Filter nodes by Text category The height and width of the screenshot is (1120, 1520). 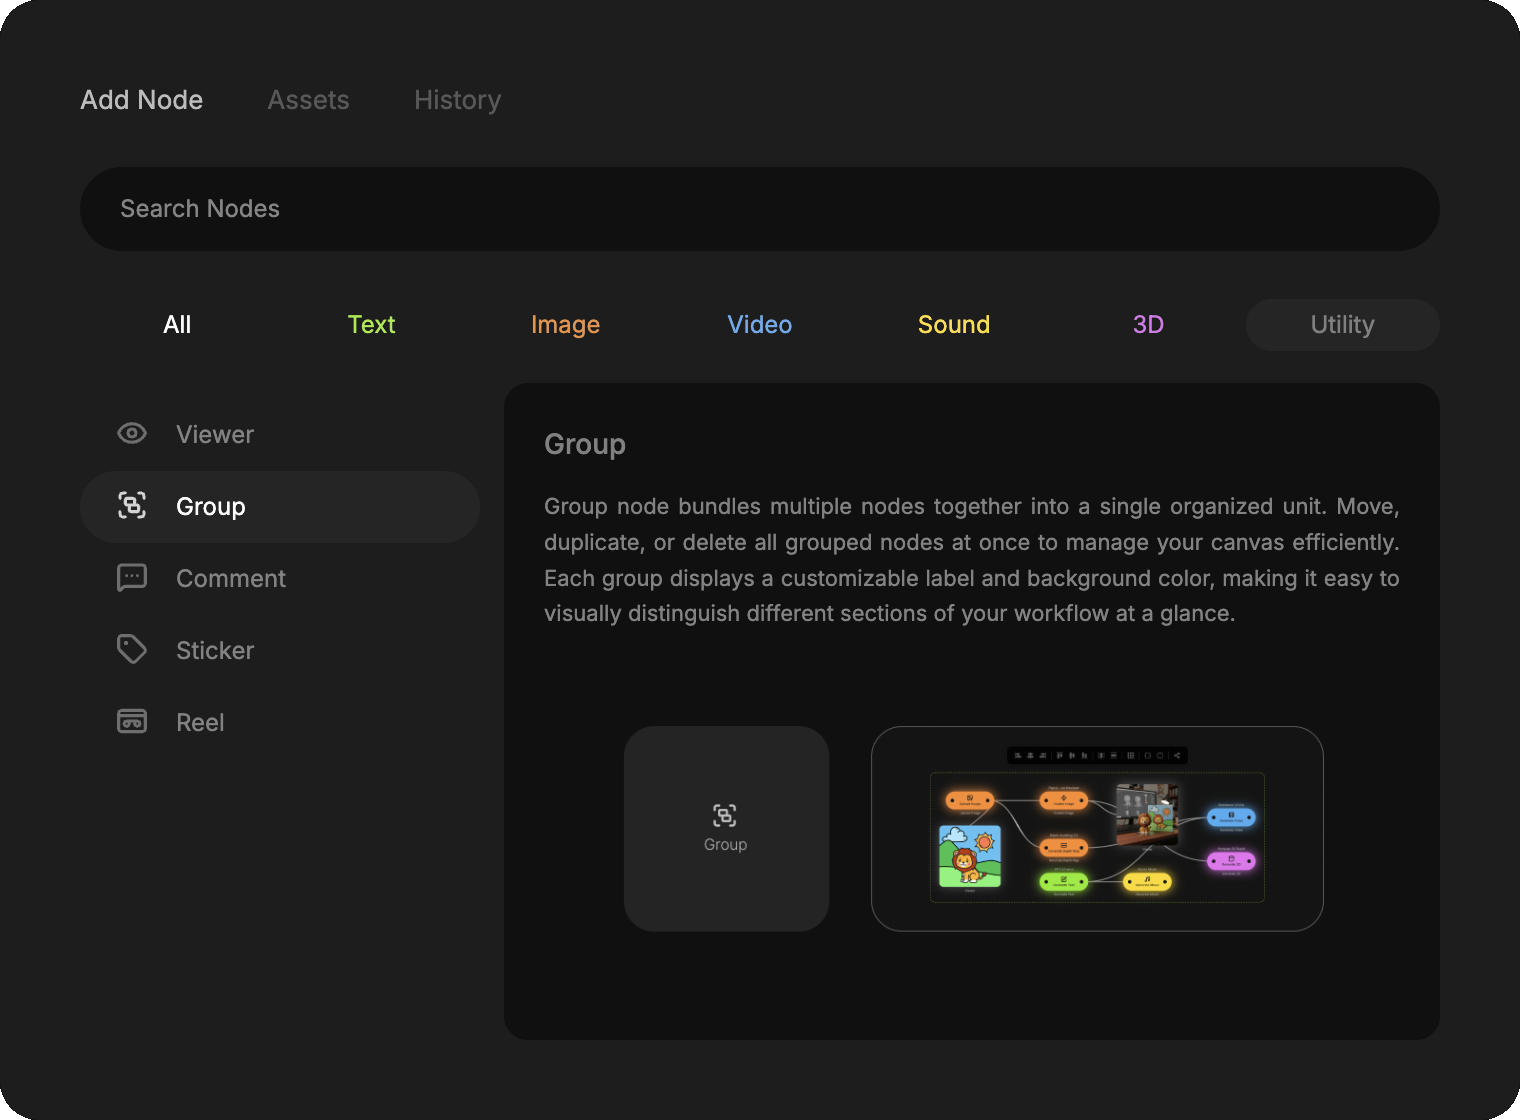371,325
